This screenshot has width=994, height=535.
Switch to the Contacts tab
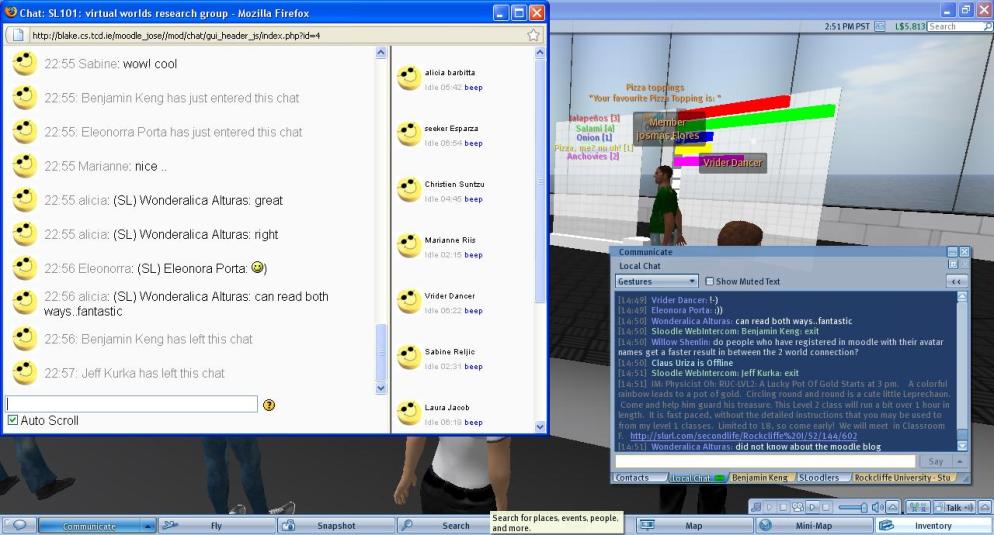tap(632, 478)
